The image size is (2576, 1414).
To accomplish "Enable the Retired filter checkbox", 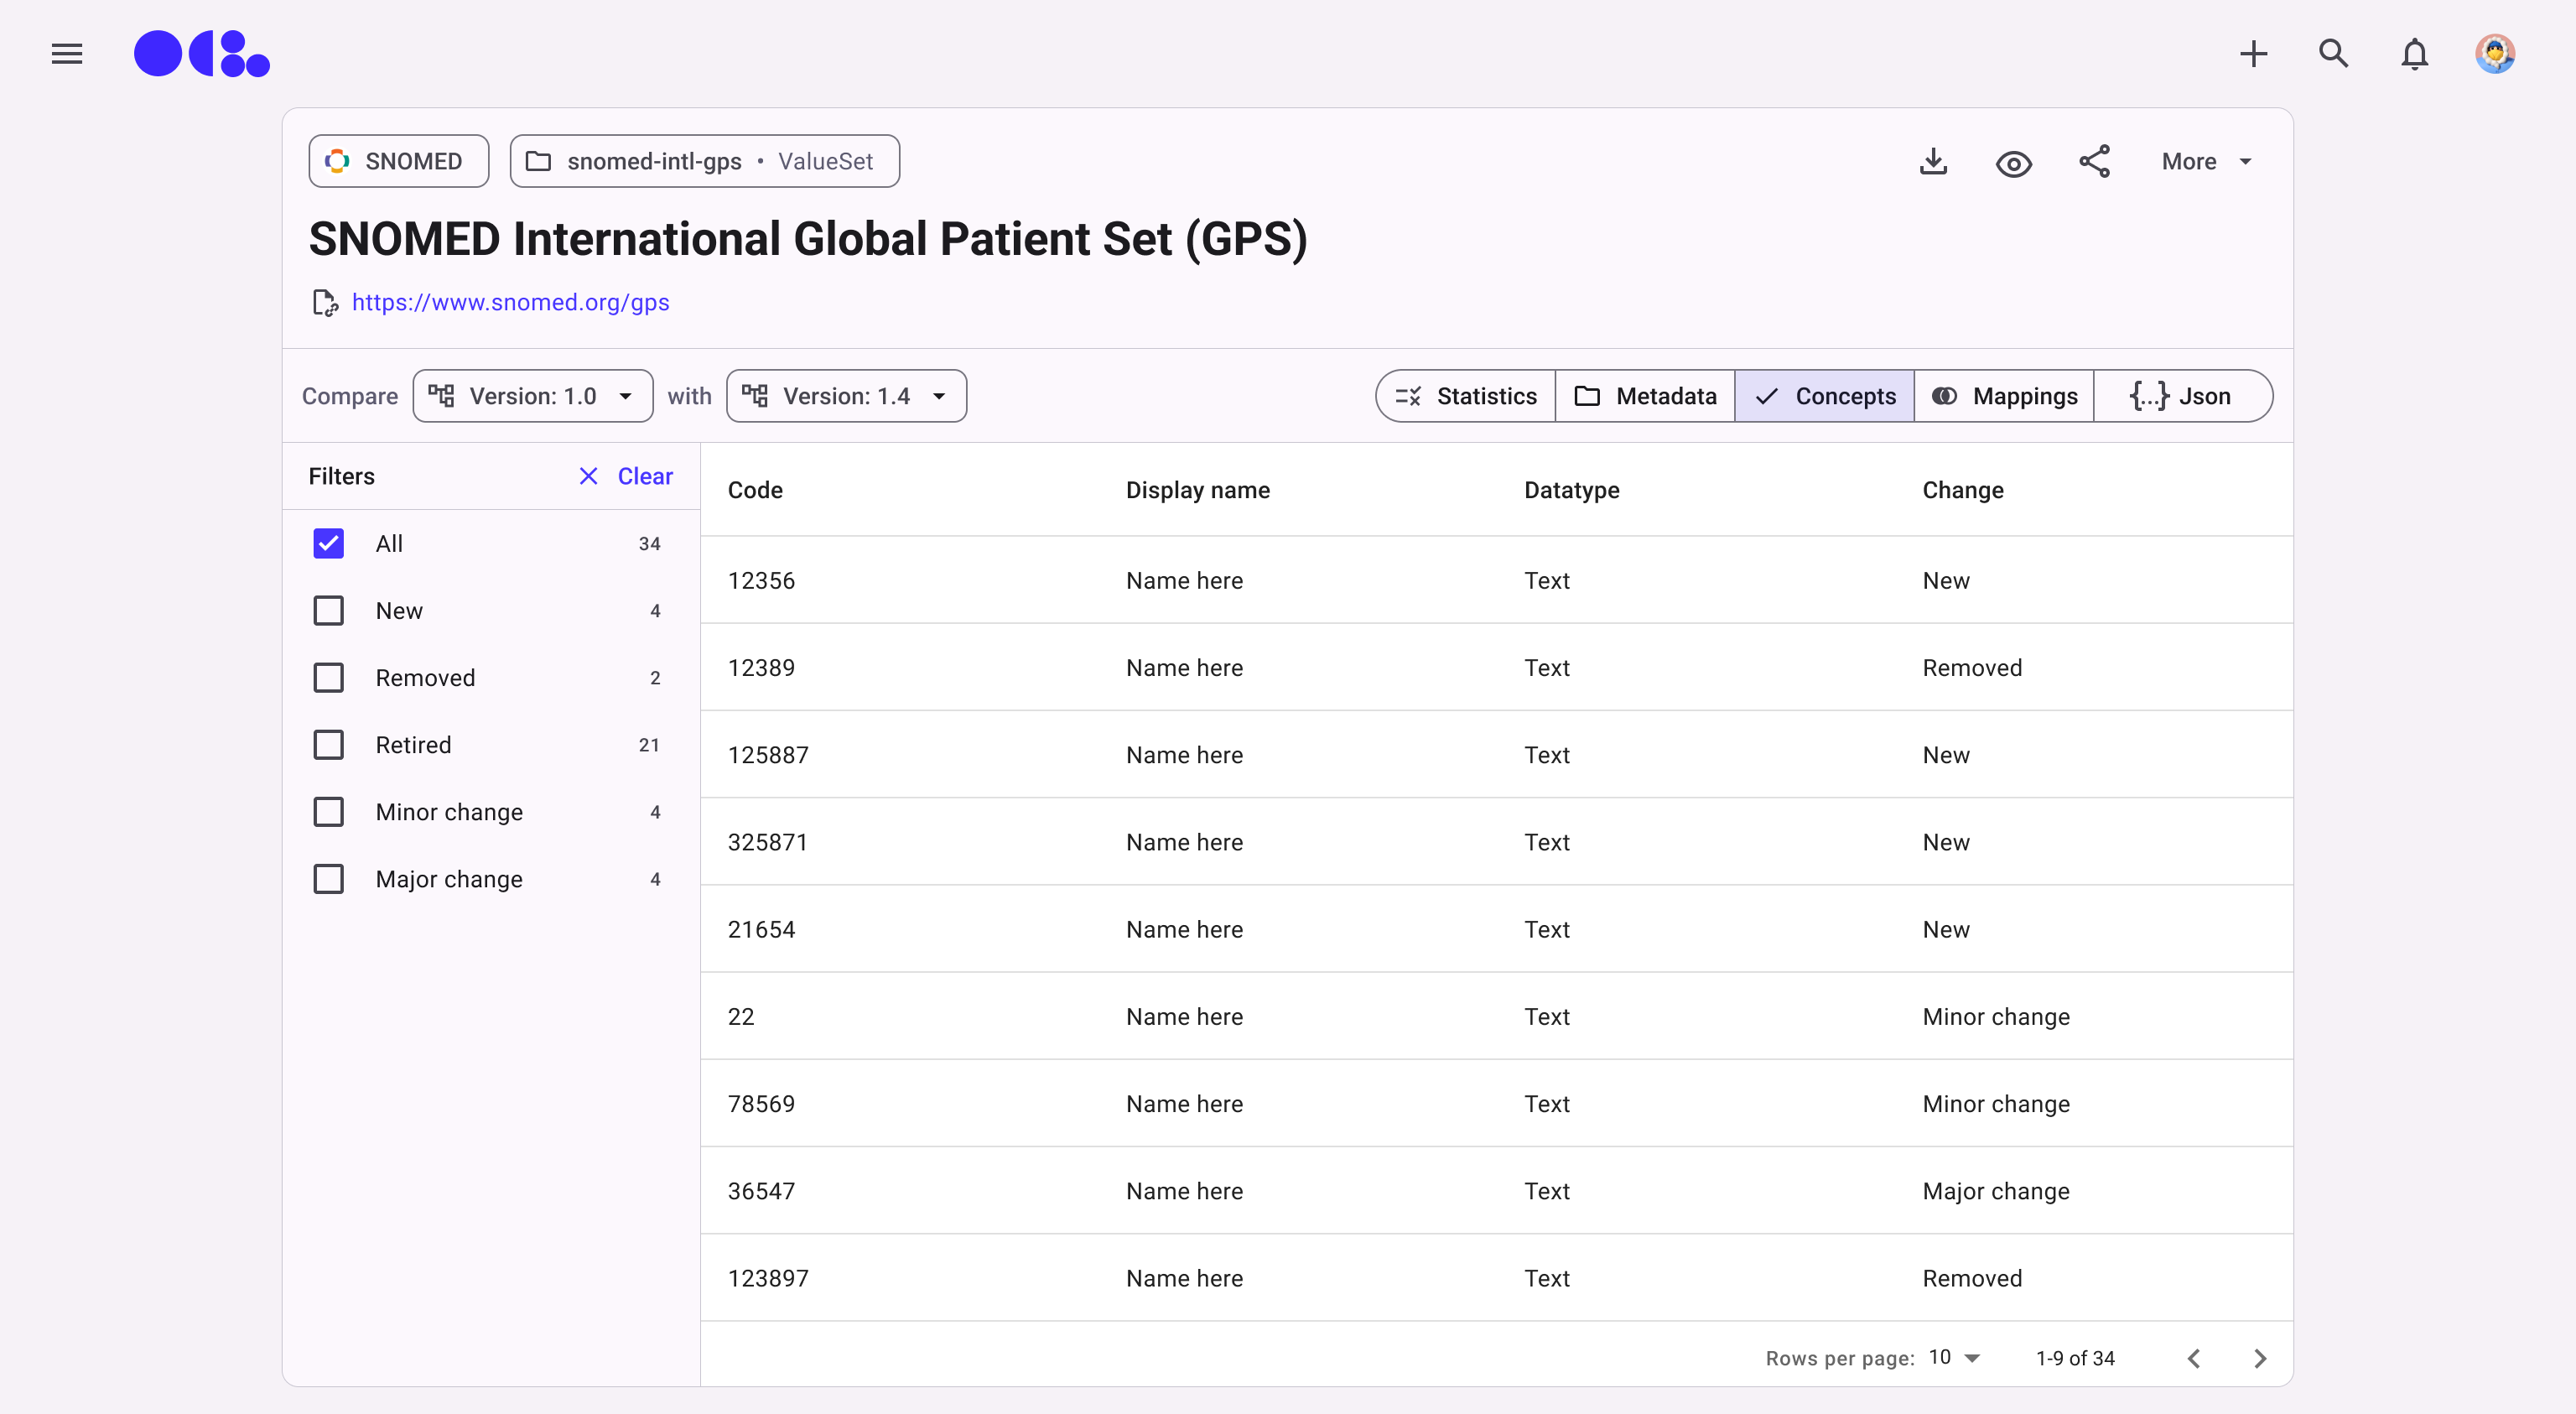I will point(329,745).
